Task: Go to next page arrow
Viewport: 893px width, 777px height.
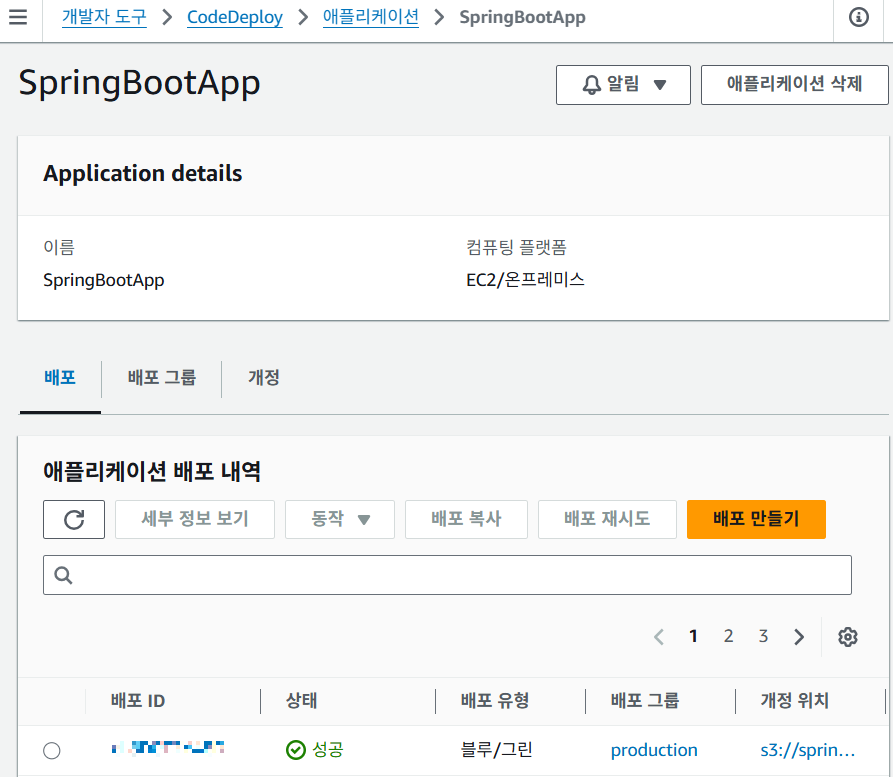Action: (799, 636)
